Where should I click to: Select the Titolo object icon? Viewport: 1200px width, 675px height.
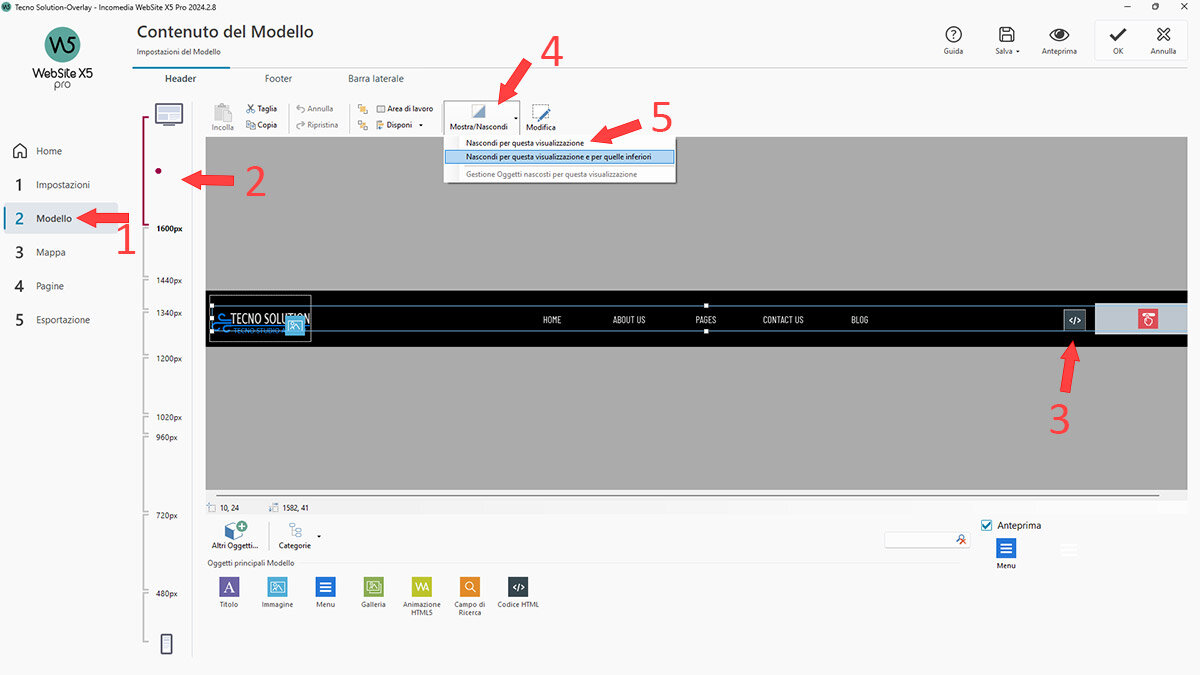[x=229, y=587]
